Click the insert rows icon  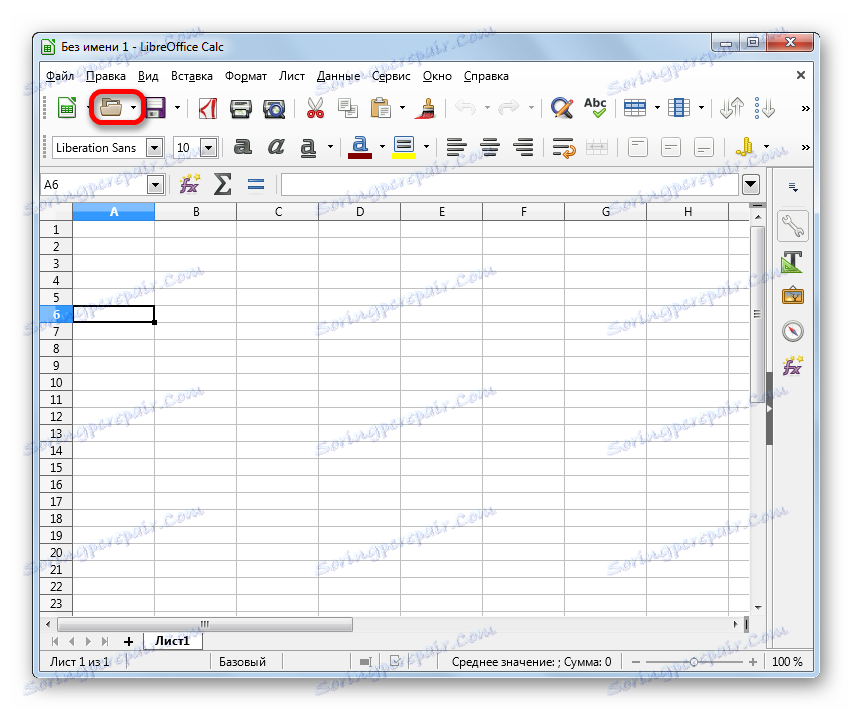pyautogui.click(x=635, y=108)
